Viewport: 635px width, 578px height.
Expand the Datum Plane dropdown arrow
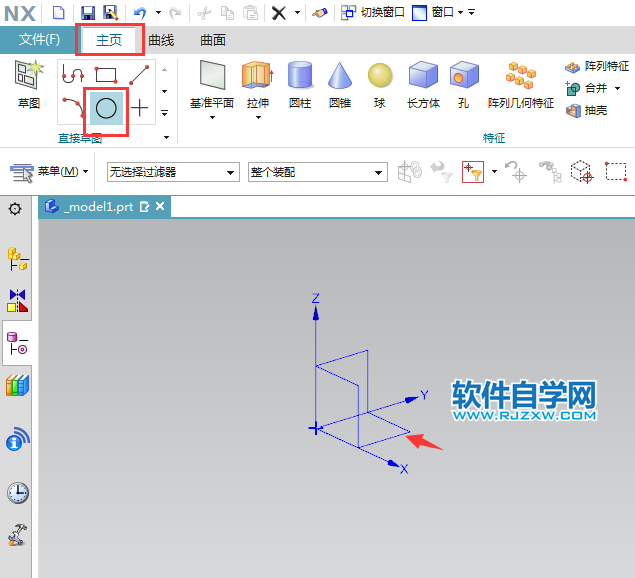coord(212,118)
